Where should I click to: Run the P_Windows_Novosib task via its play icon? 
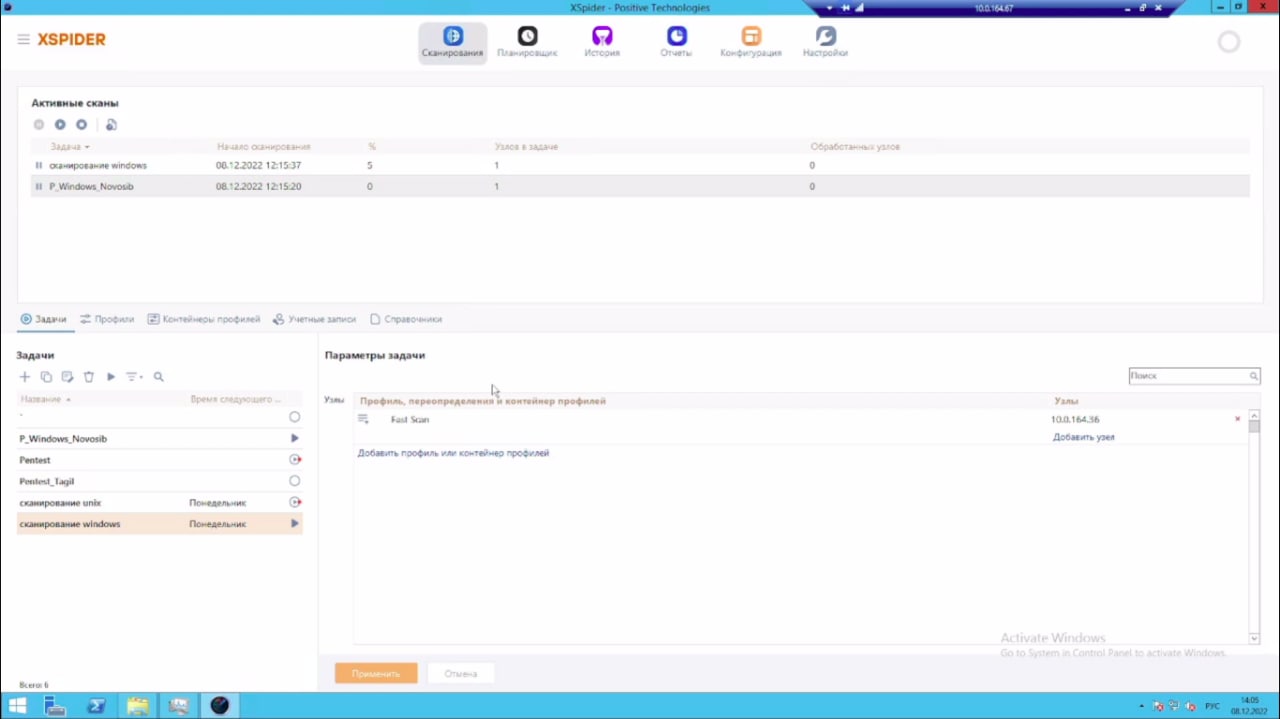pos(294,439)
